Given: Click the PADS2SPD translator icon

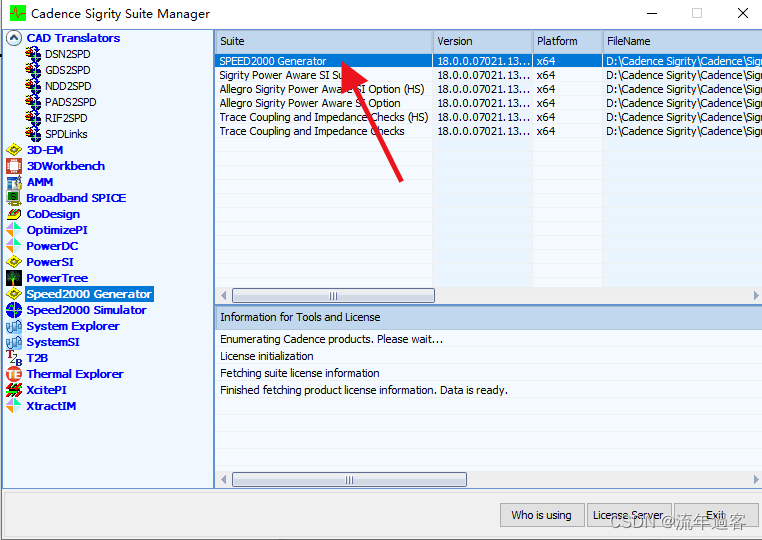Looking at the screenshot, I should (x=33, y=102).
